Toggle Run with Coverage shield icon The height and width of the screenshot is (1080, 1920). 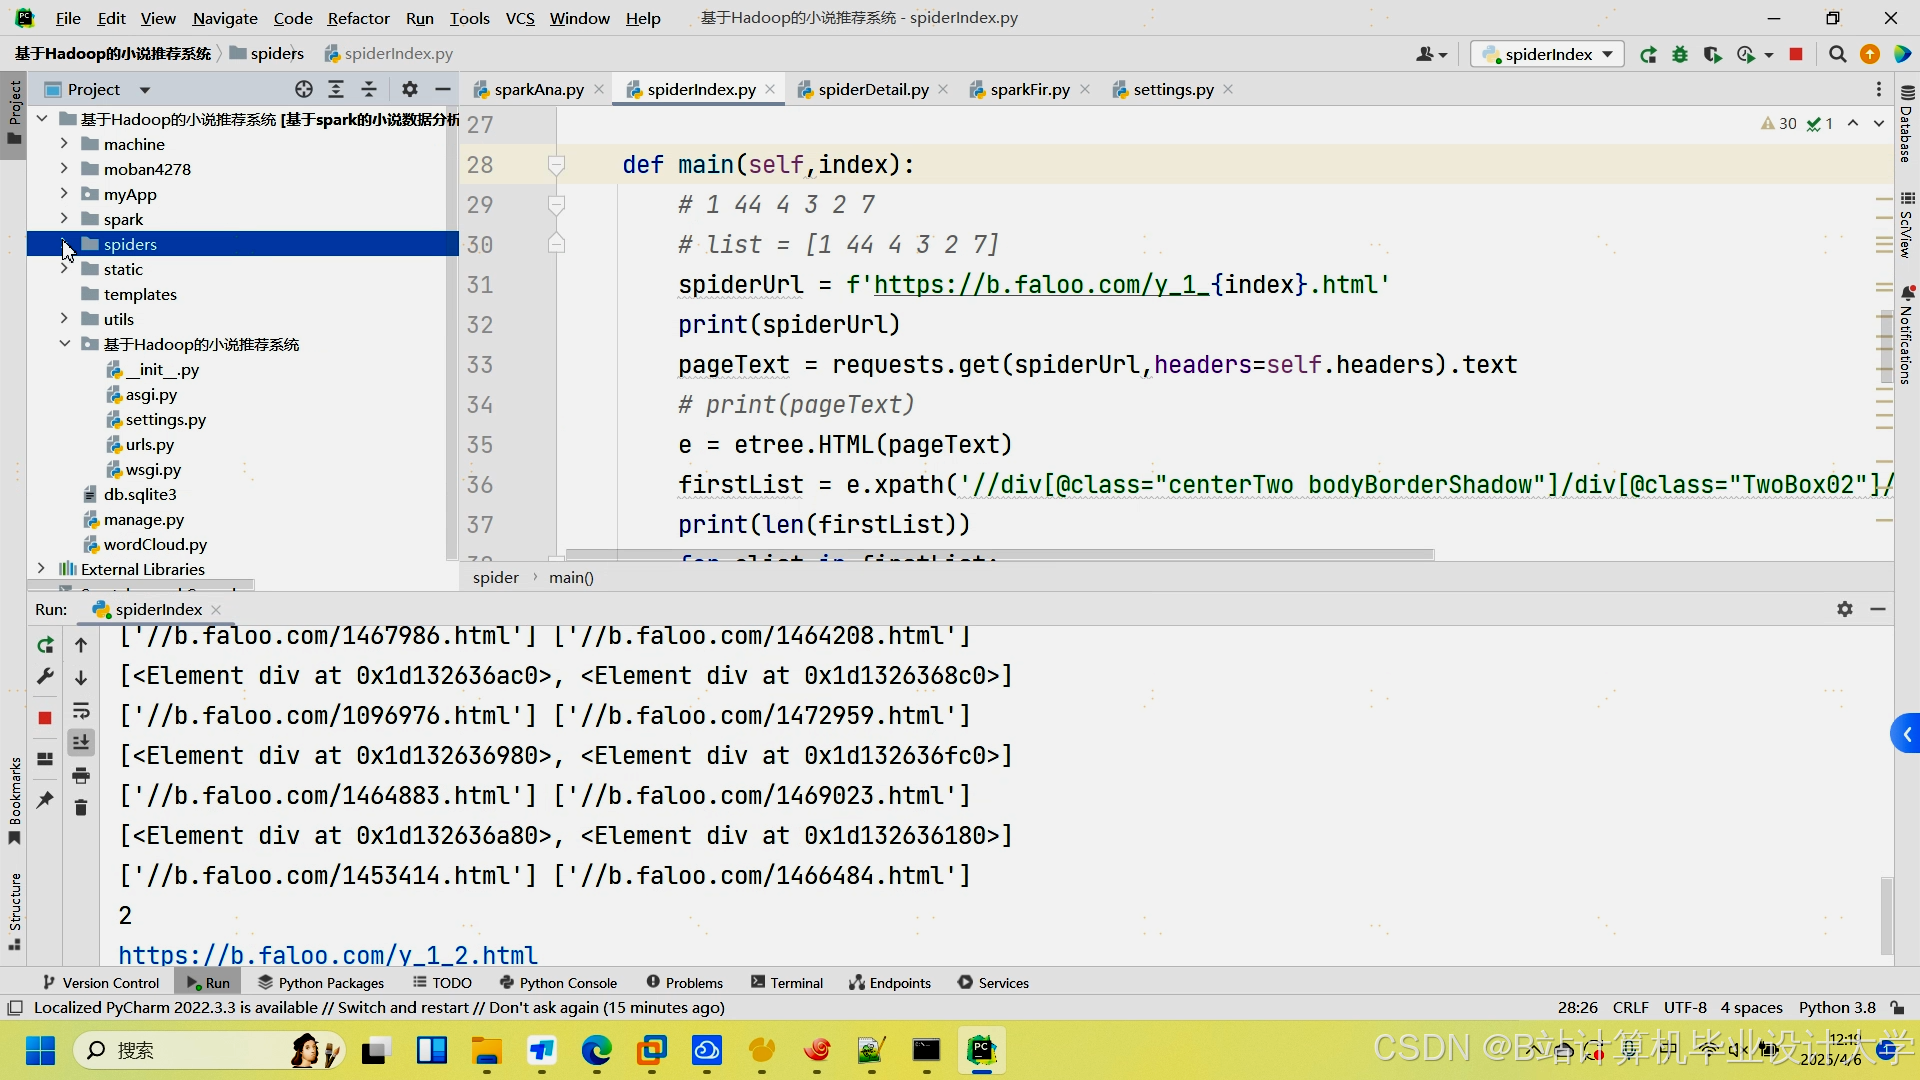[1713, 54]
